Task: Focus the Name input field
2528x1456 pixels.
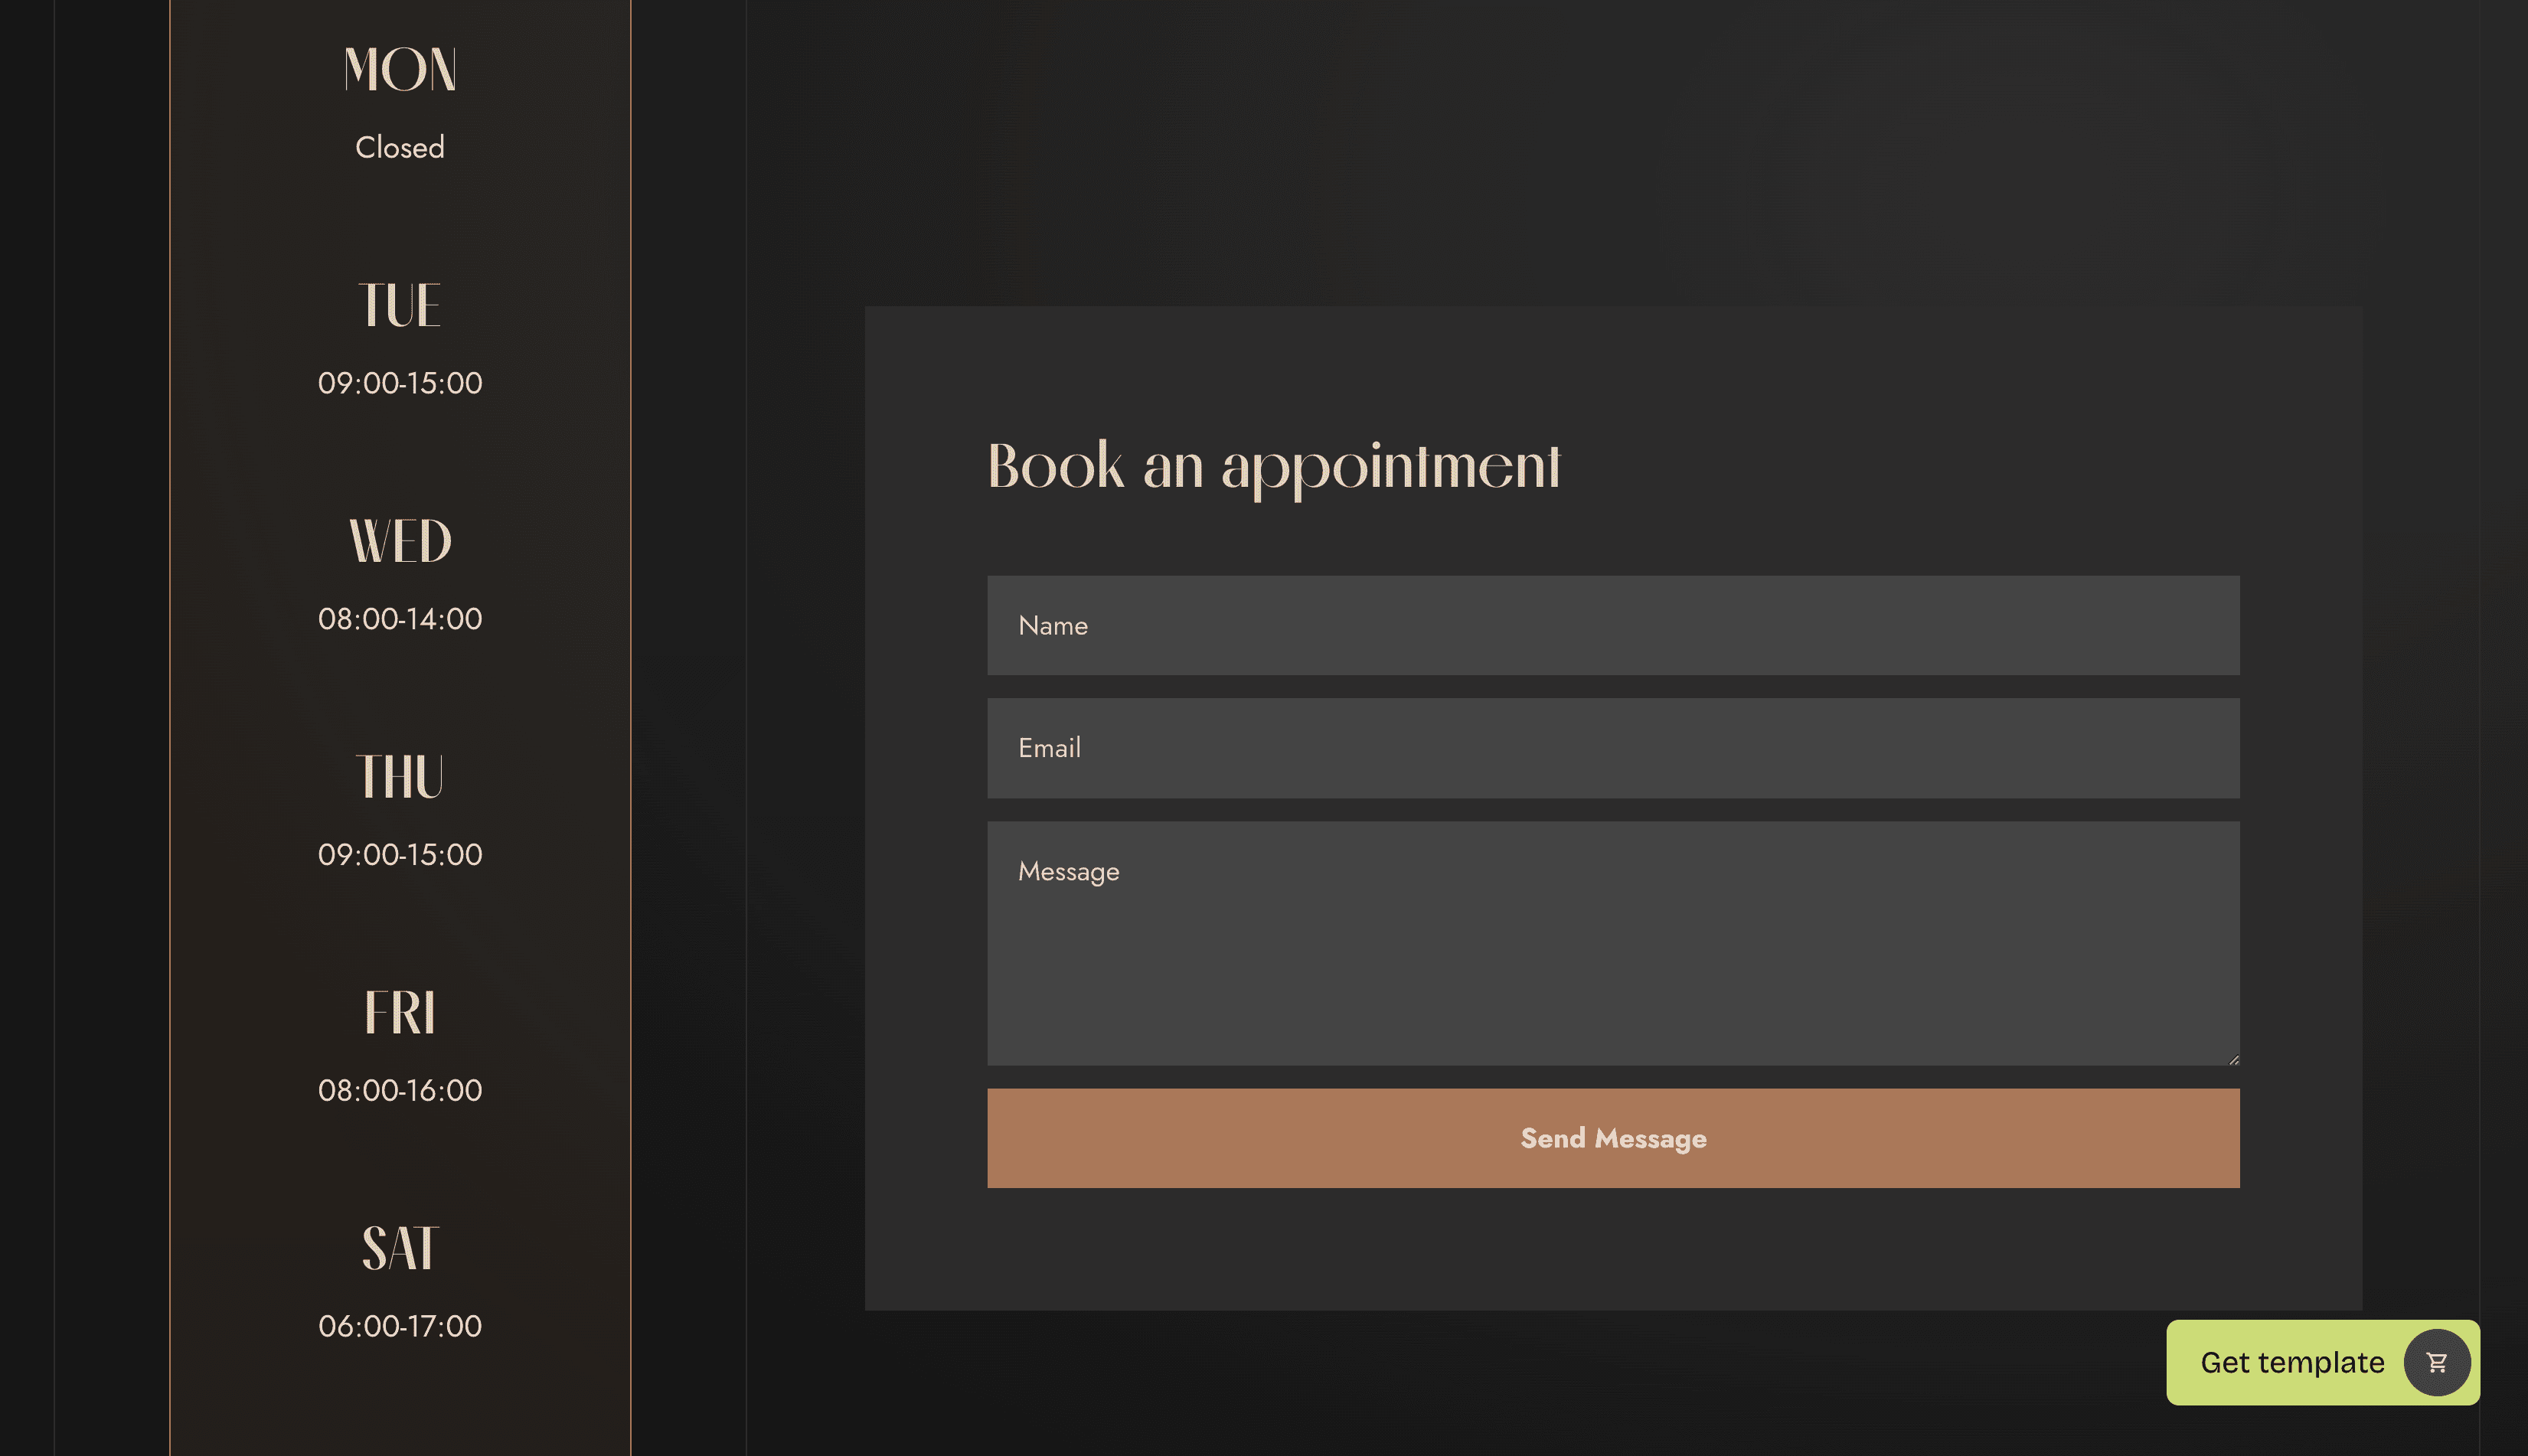Action: [1612, 625]
